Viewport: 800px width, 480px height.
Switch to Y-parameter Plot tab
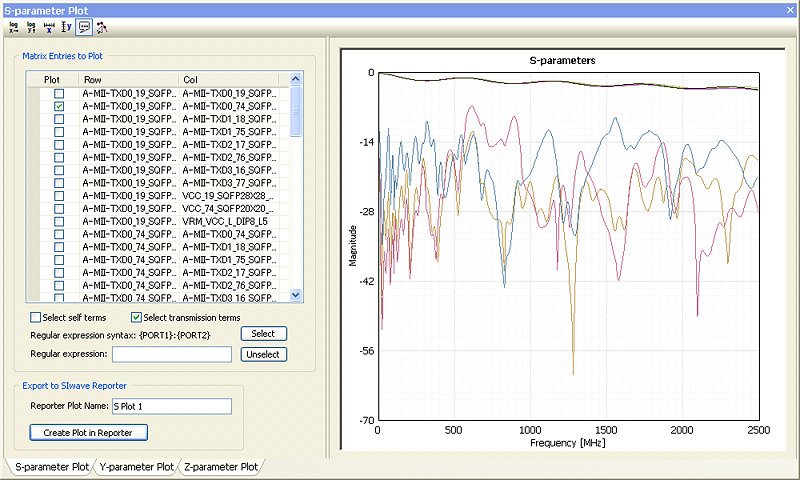click(136, 467)
